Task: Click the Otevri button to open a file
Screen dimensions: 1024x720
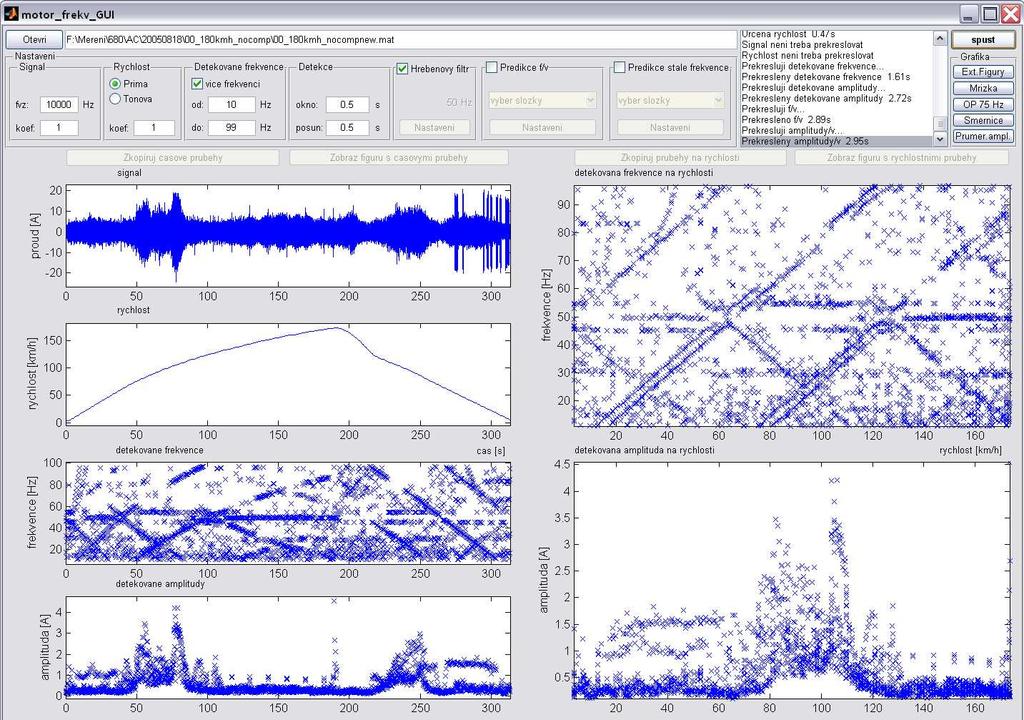Action: click(34, 40)
